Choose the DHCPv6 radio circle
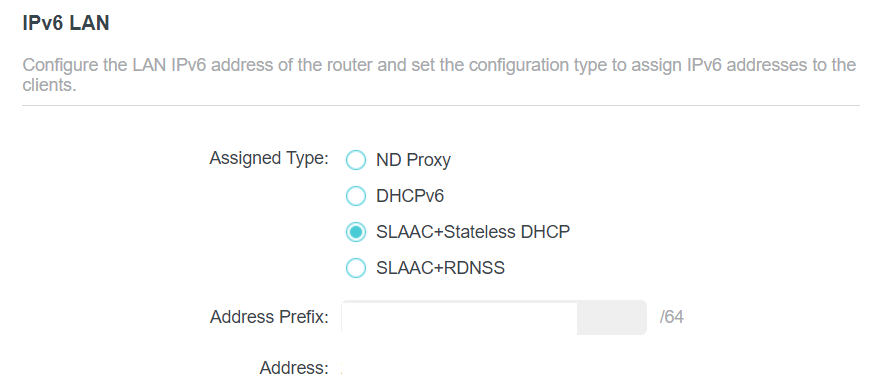 [356, 196]
